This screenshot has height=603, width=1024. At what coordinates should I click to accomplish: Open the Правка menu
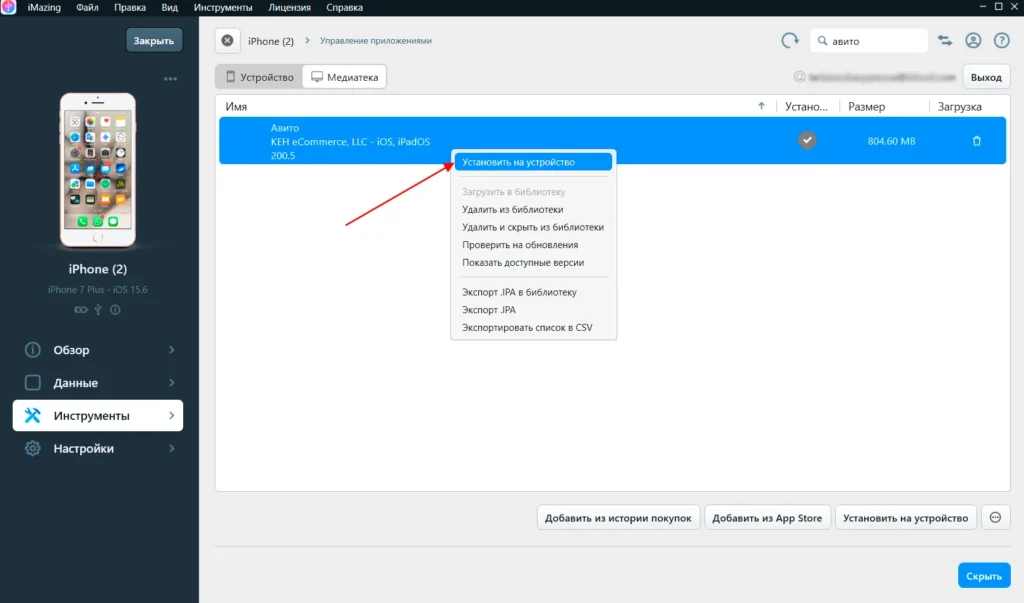129,7
